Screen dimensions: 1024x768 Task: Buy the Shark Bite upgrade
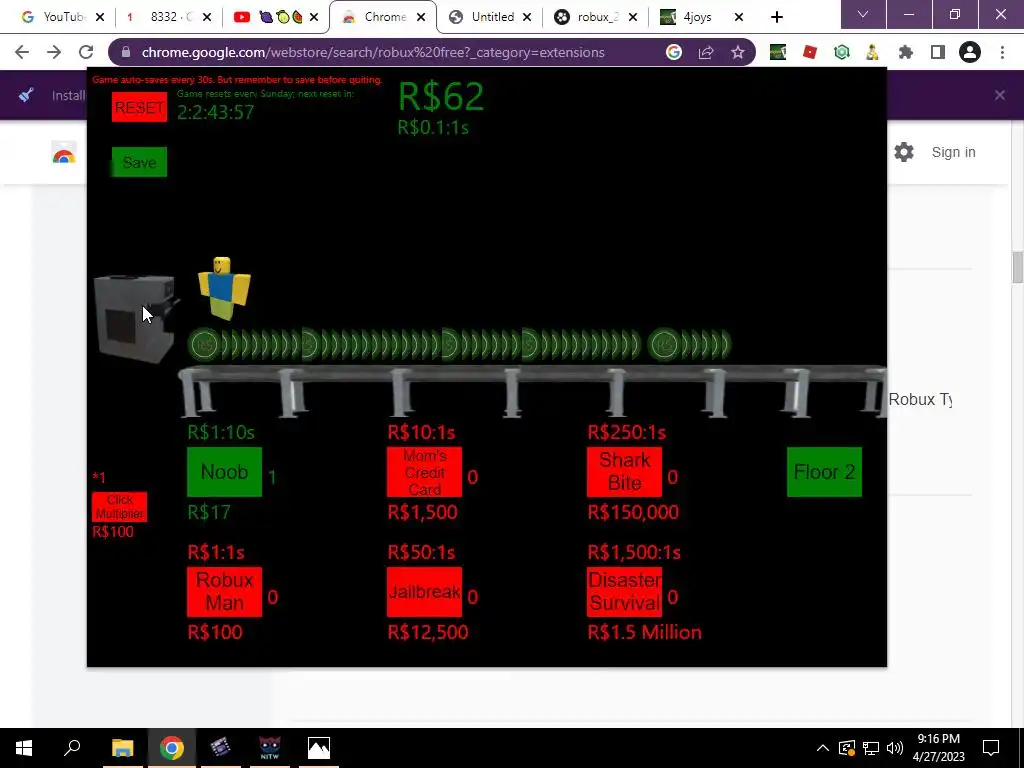pyautogui.click(x=624, y=472)
